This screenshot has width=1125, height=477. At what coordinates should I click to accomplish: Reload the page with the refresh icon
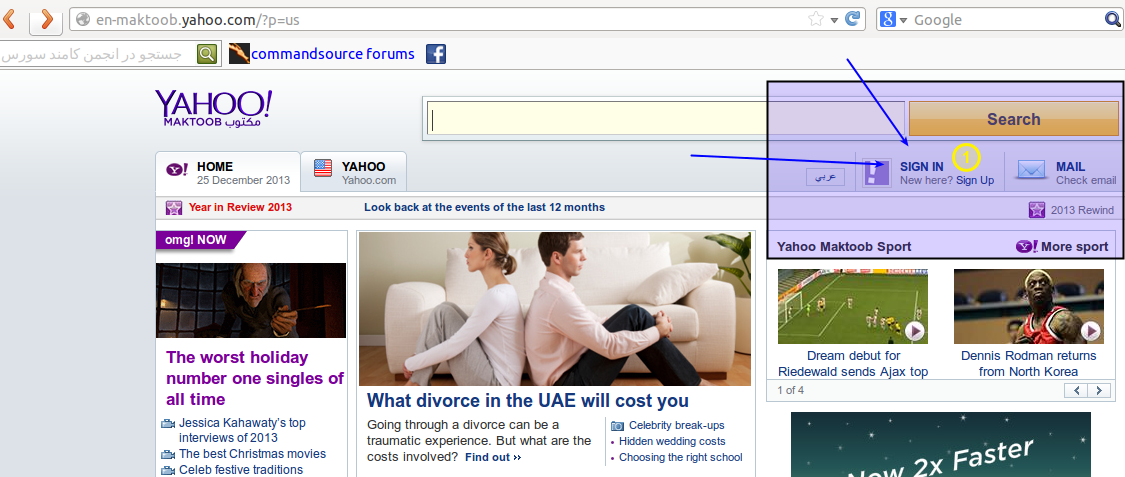[853, 19]
